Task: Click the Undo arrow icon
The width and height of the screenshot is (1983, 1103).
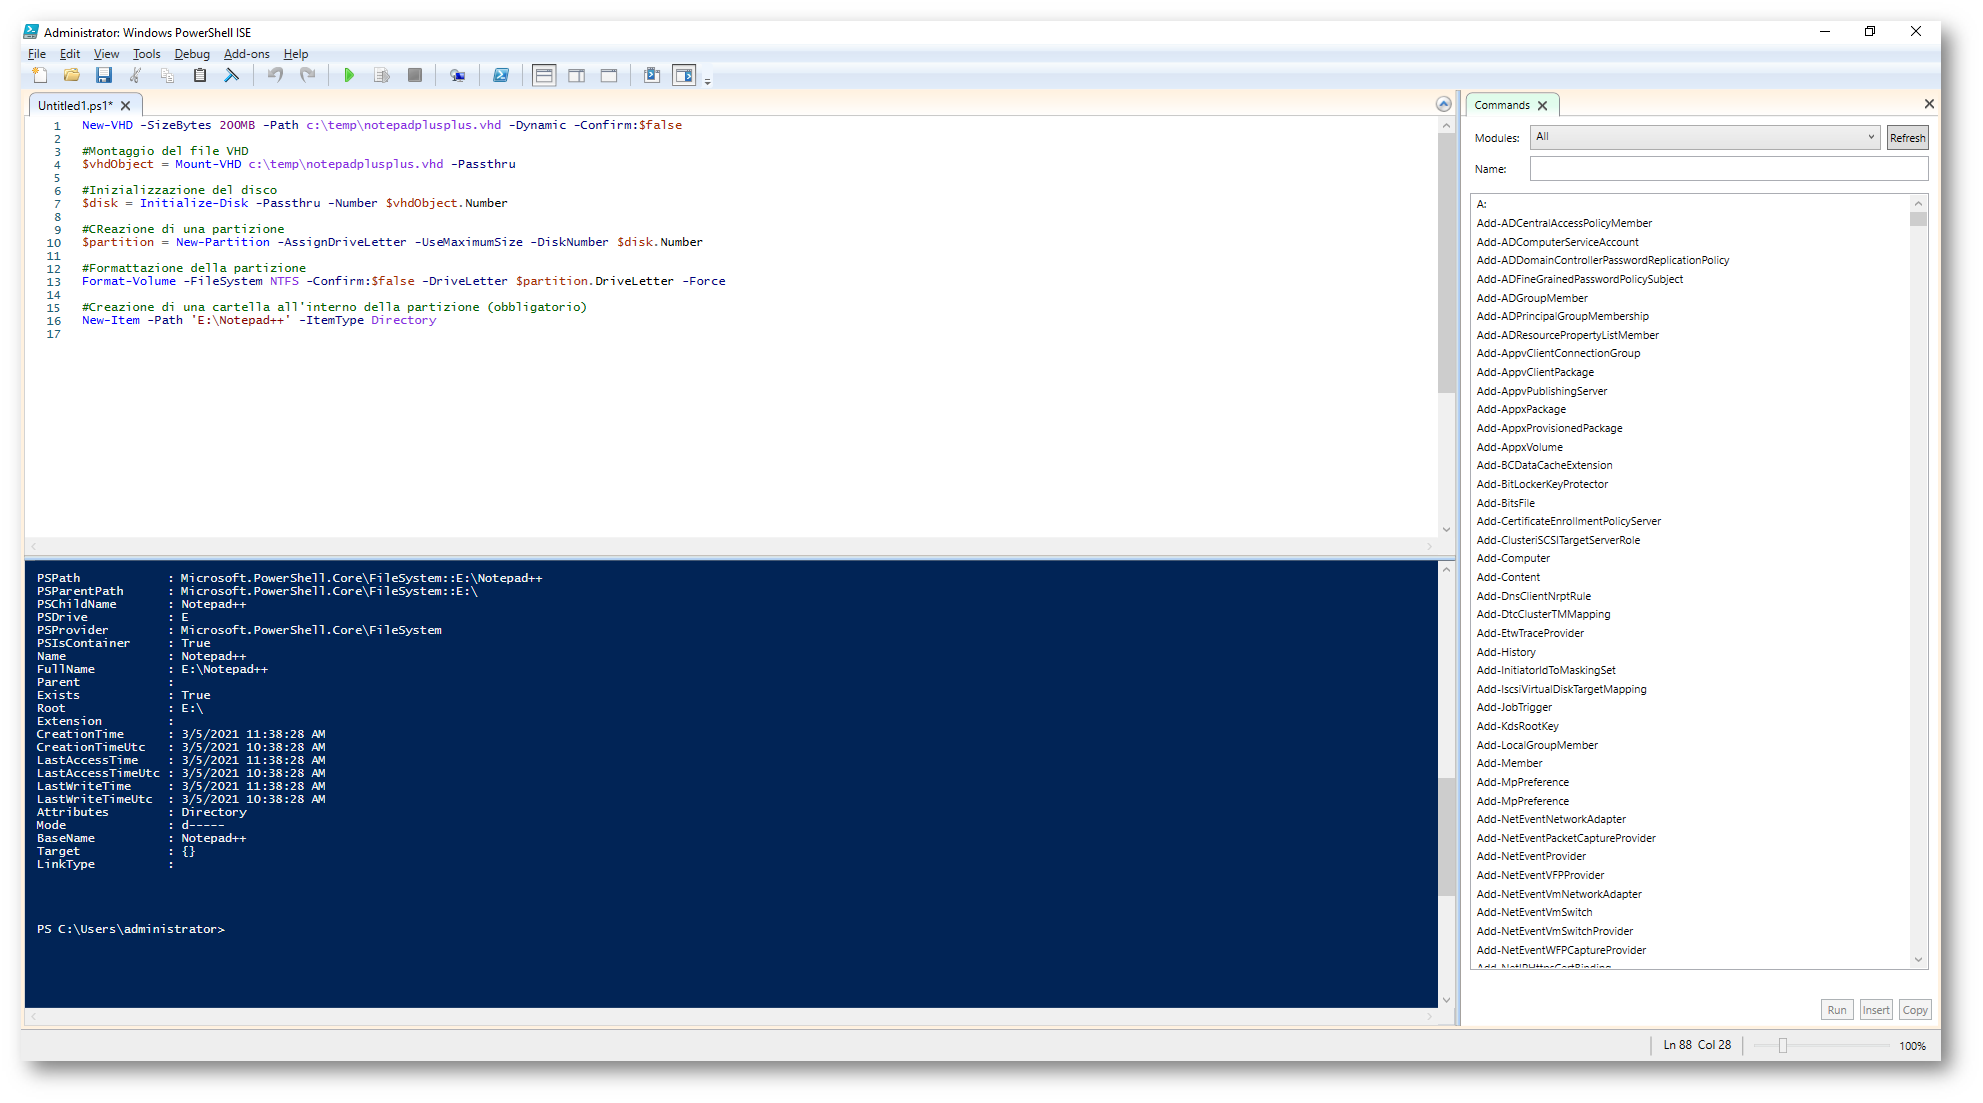Action: pos(275,75)
